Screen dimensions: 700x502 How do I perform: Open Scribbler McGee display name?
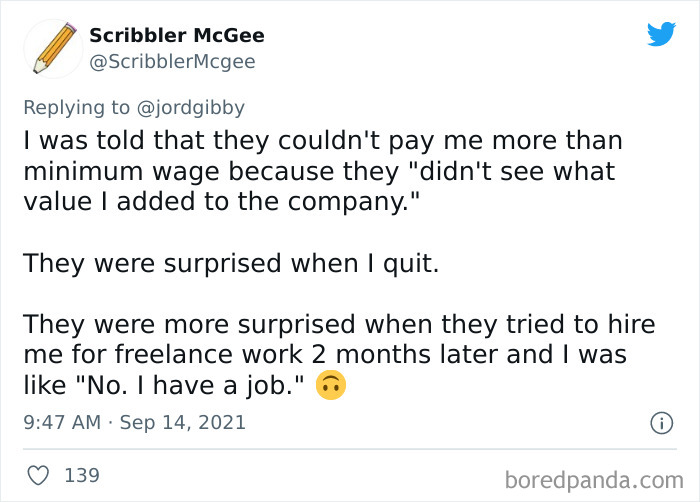tap(177, 35)
